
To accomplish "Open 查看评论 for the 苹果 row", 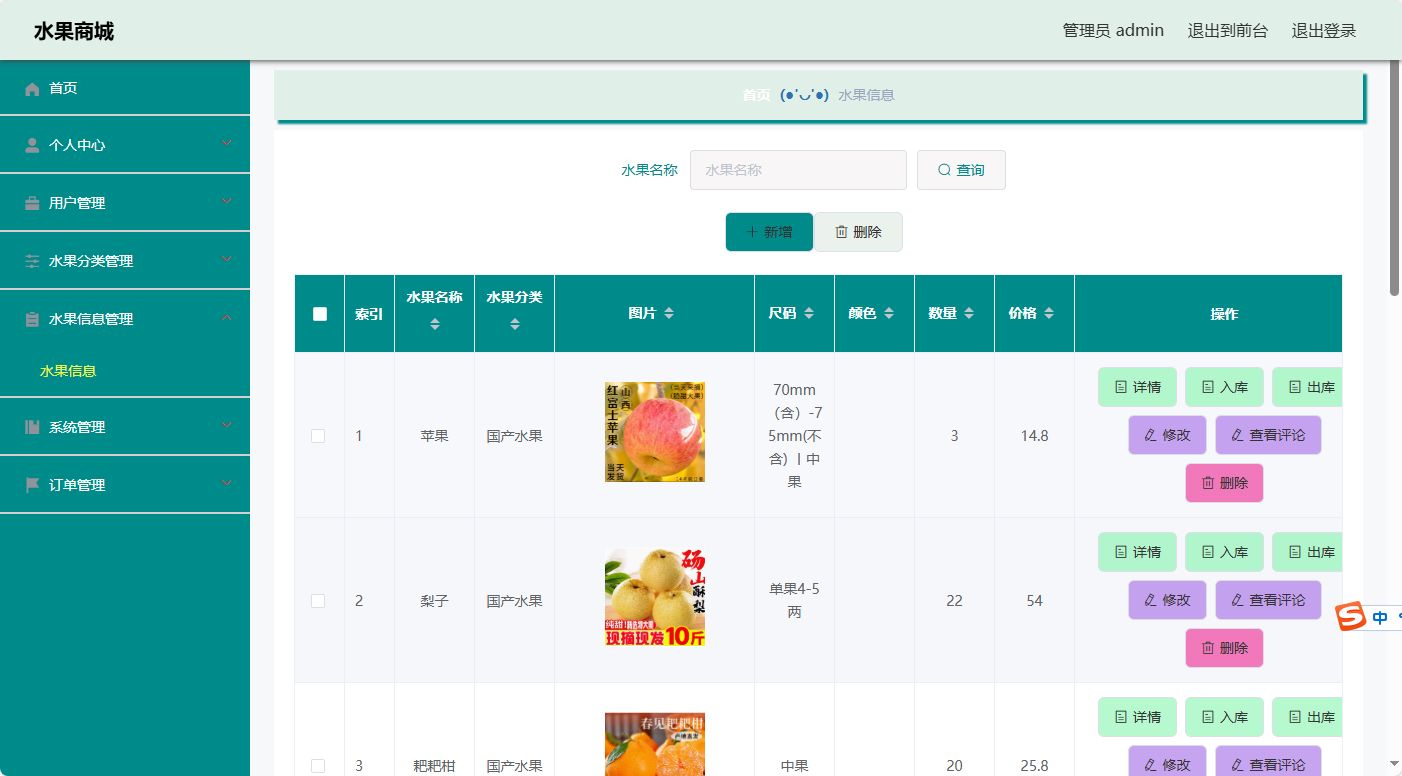I will [1268, 435].
